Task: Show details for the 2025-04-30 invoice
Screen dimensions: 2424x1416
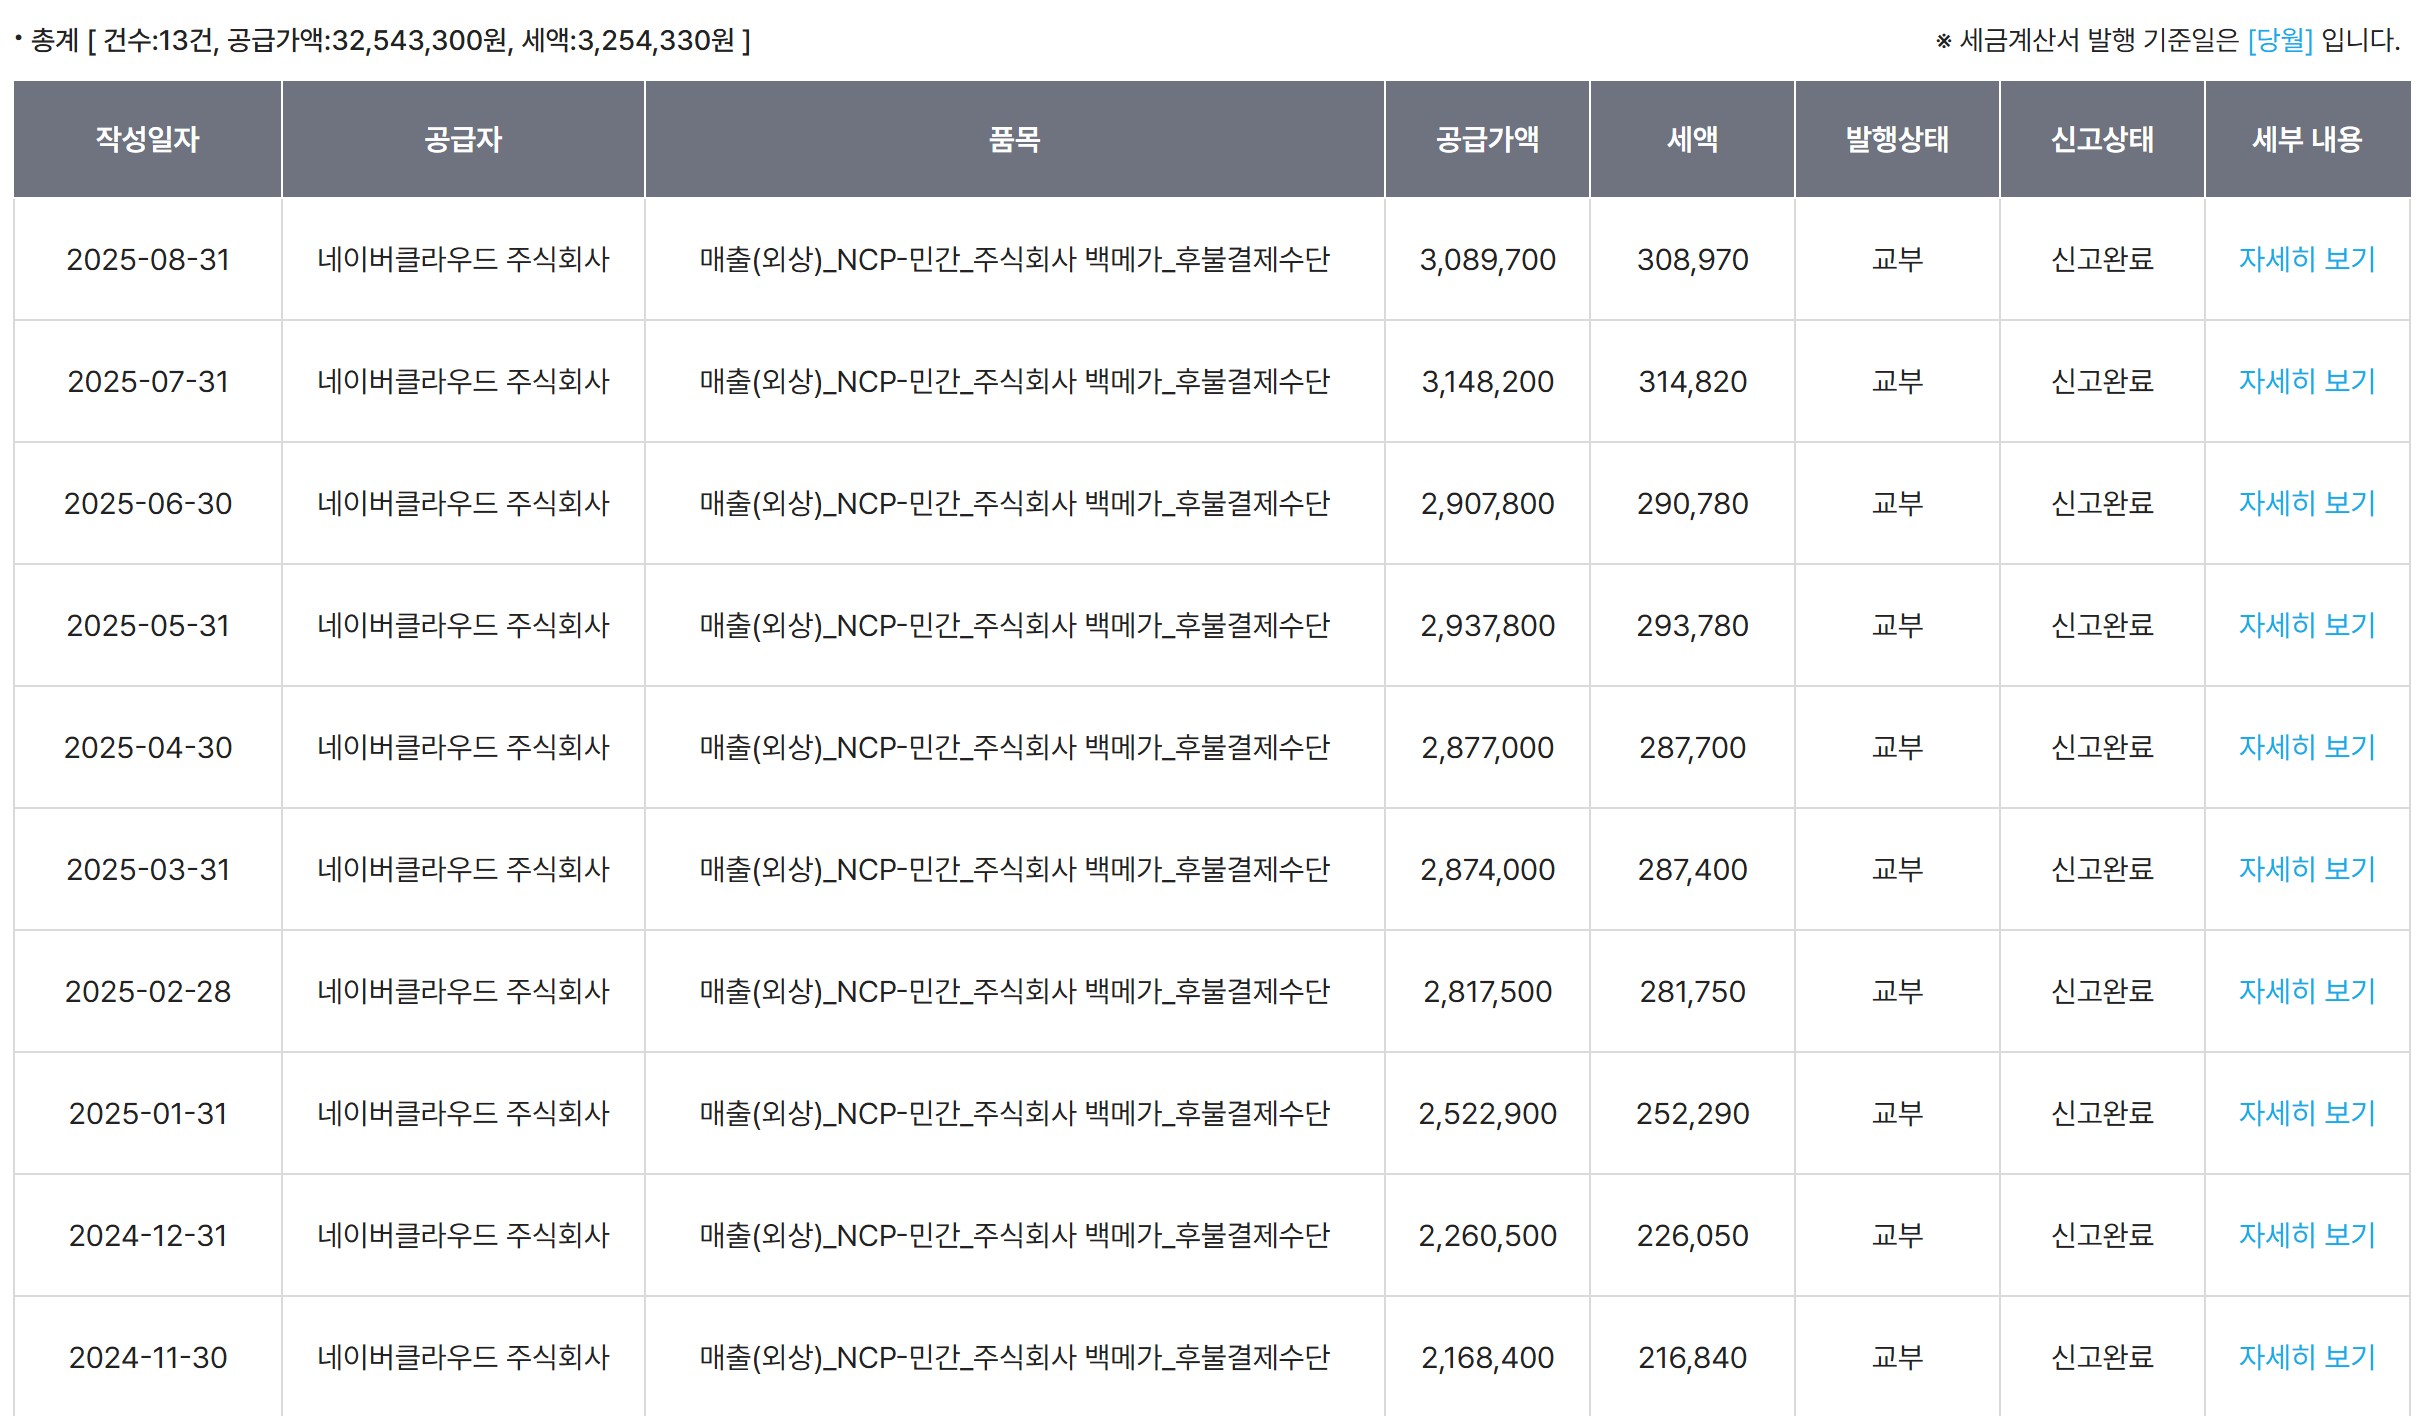Action: 2306,747
